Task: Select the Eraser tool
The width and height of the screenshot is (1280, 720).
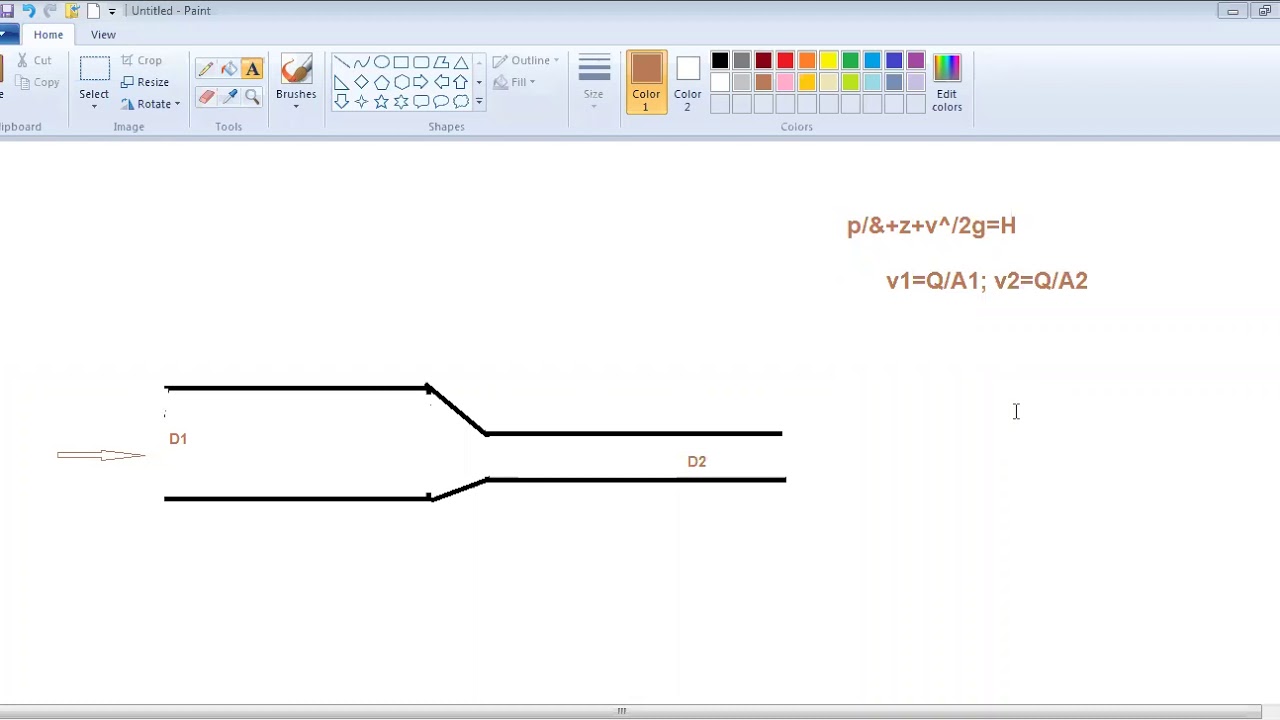Action: click(x=206, y=96)
